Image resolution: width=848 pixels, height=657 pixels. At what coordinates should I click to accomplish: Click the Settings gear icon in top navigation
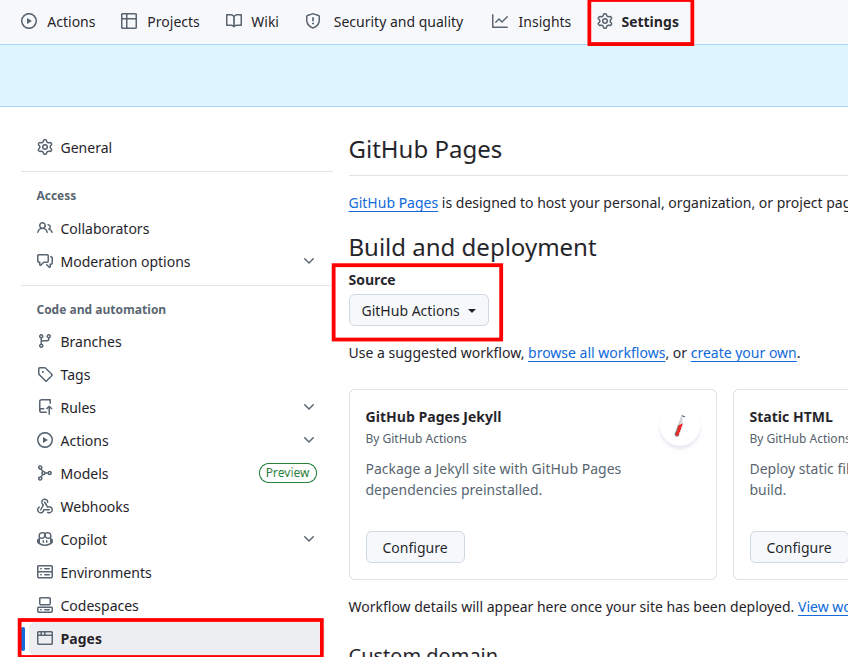pyautogui.click(x=605, y=22)
